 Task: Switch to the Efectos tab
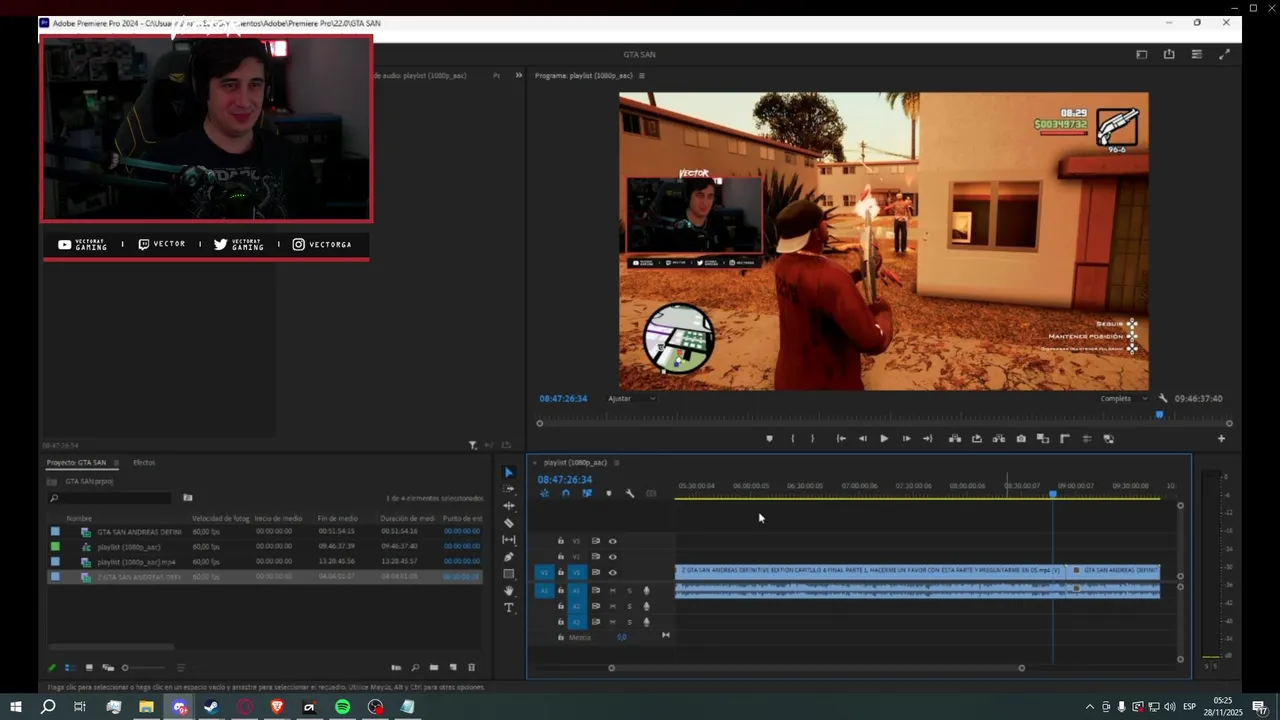point(144,463)
